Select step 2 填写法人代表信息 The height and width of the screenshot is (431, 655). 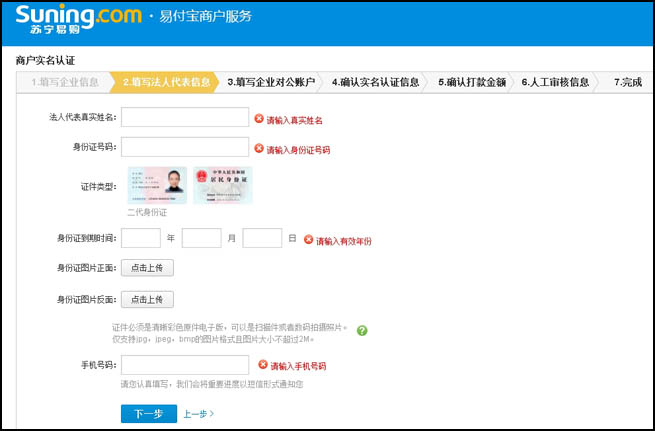pos(166,82)
